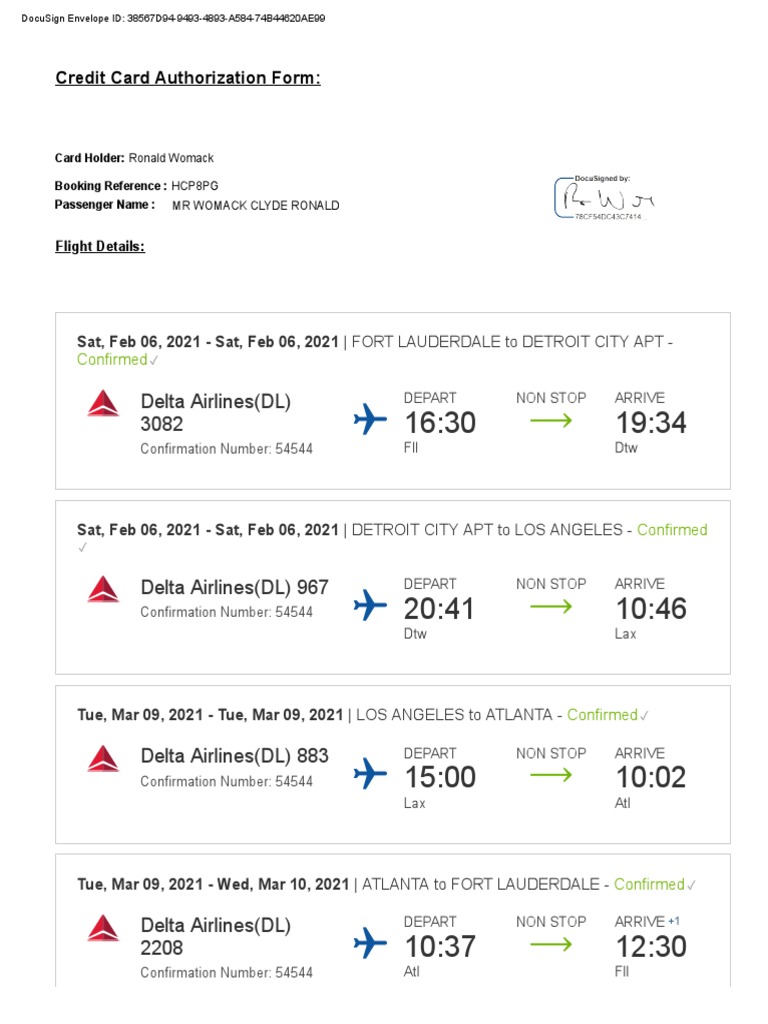768x1024 pixels.
Task: Click the Credit Card Authorization Form heading
Action: tap(188, 78)
